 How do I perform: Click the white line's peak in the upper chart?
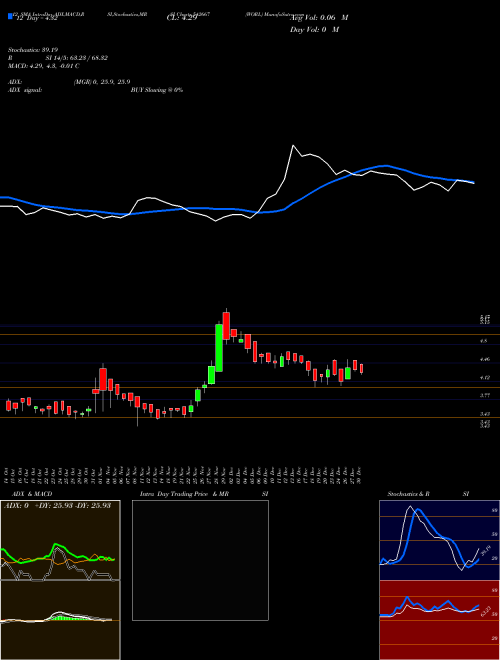[293, 146]
